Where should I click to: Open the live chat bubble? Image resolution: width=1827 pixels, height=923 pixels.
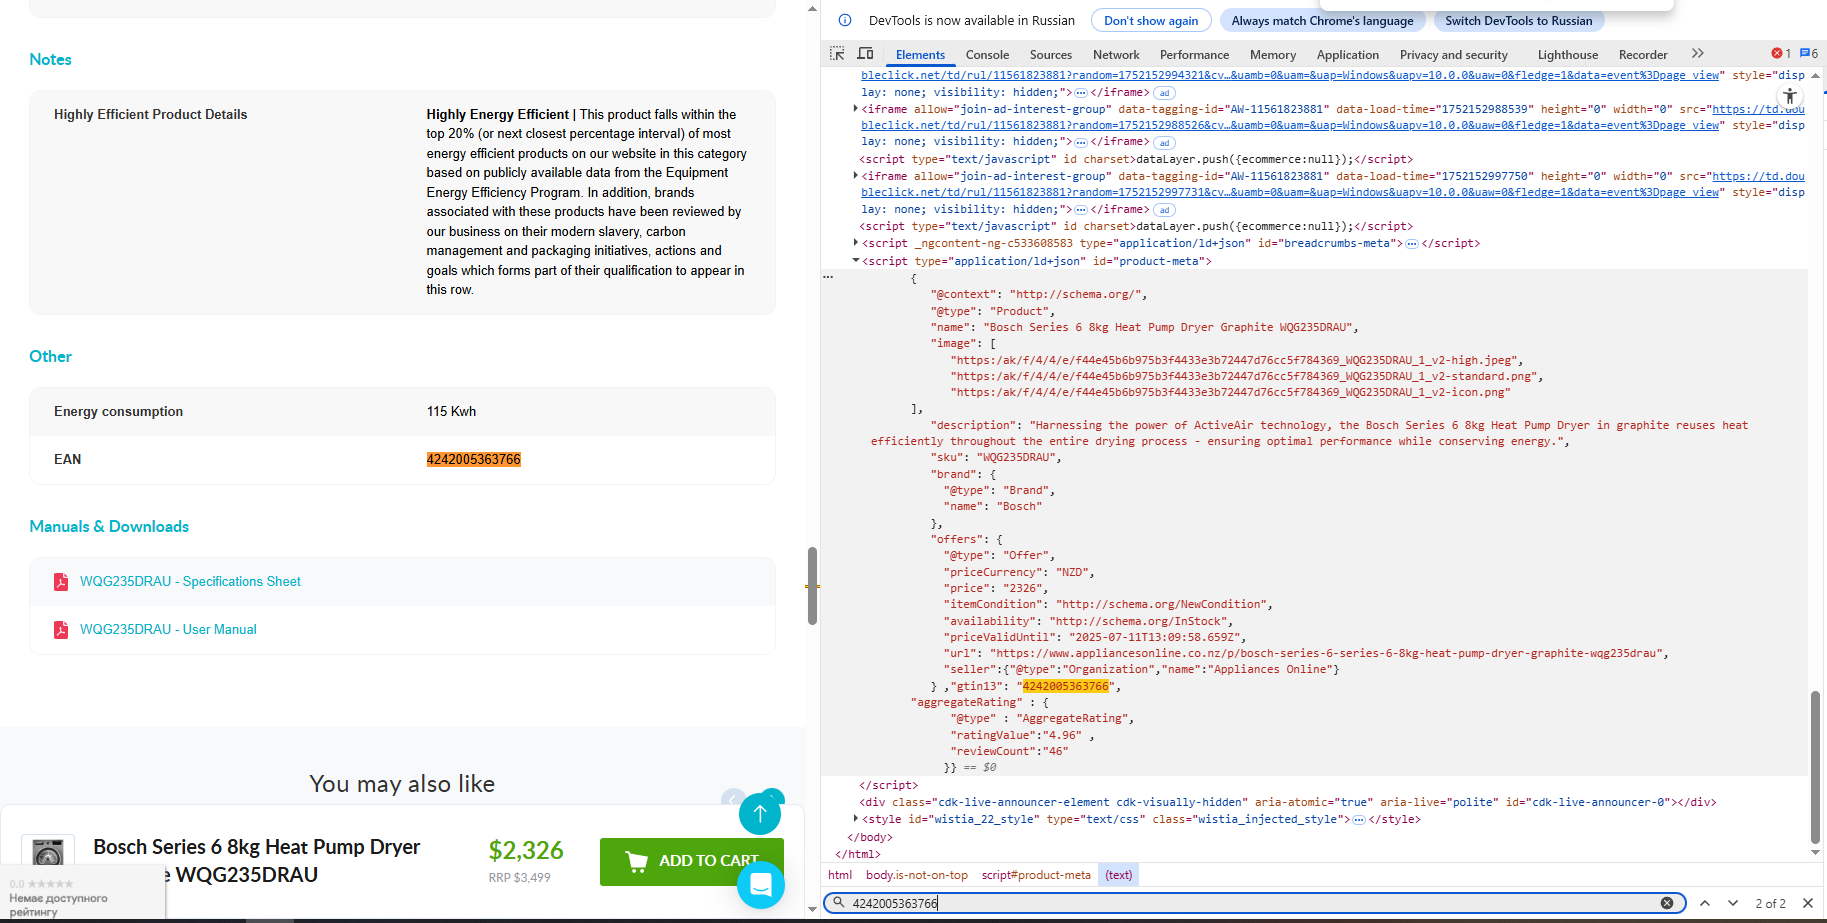(x=761, y=885)
